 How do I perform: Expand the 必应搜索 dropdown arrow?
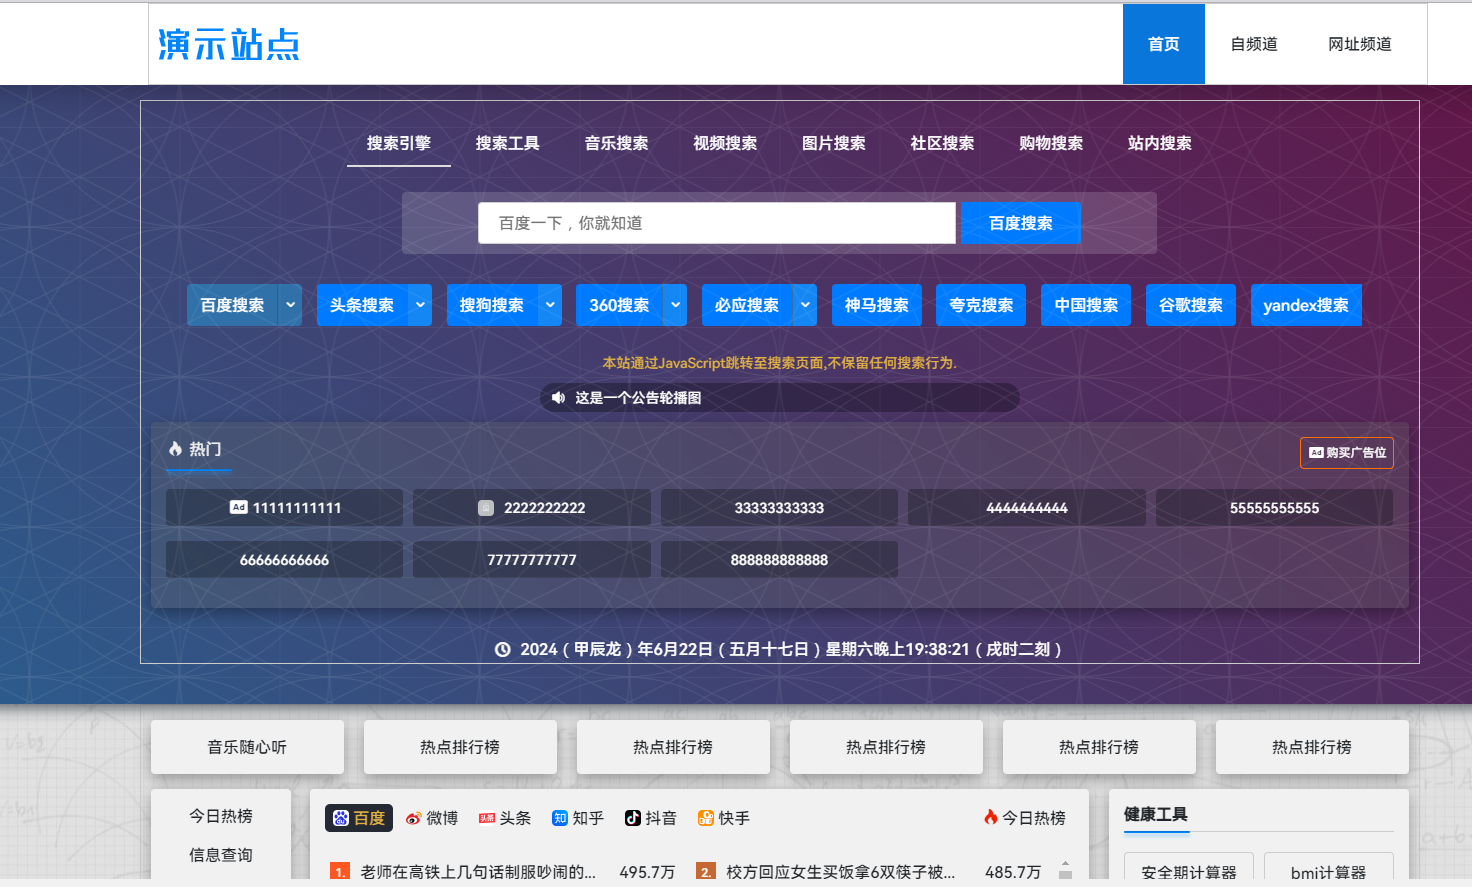tap(805, 305)
